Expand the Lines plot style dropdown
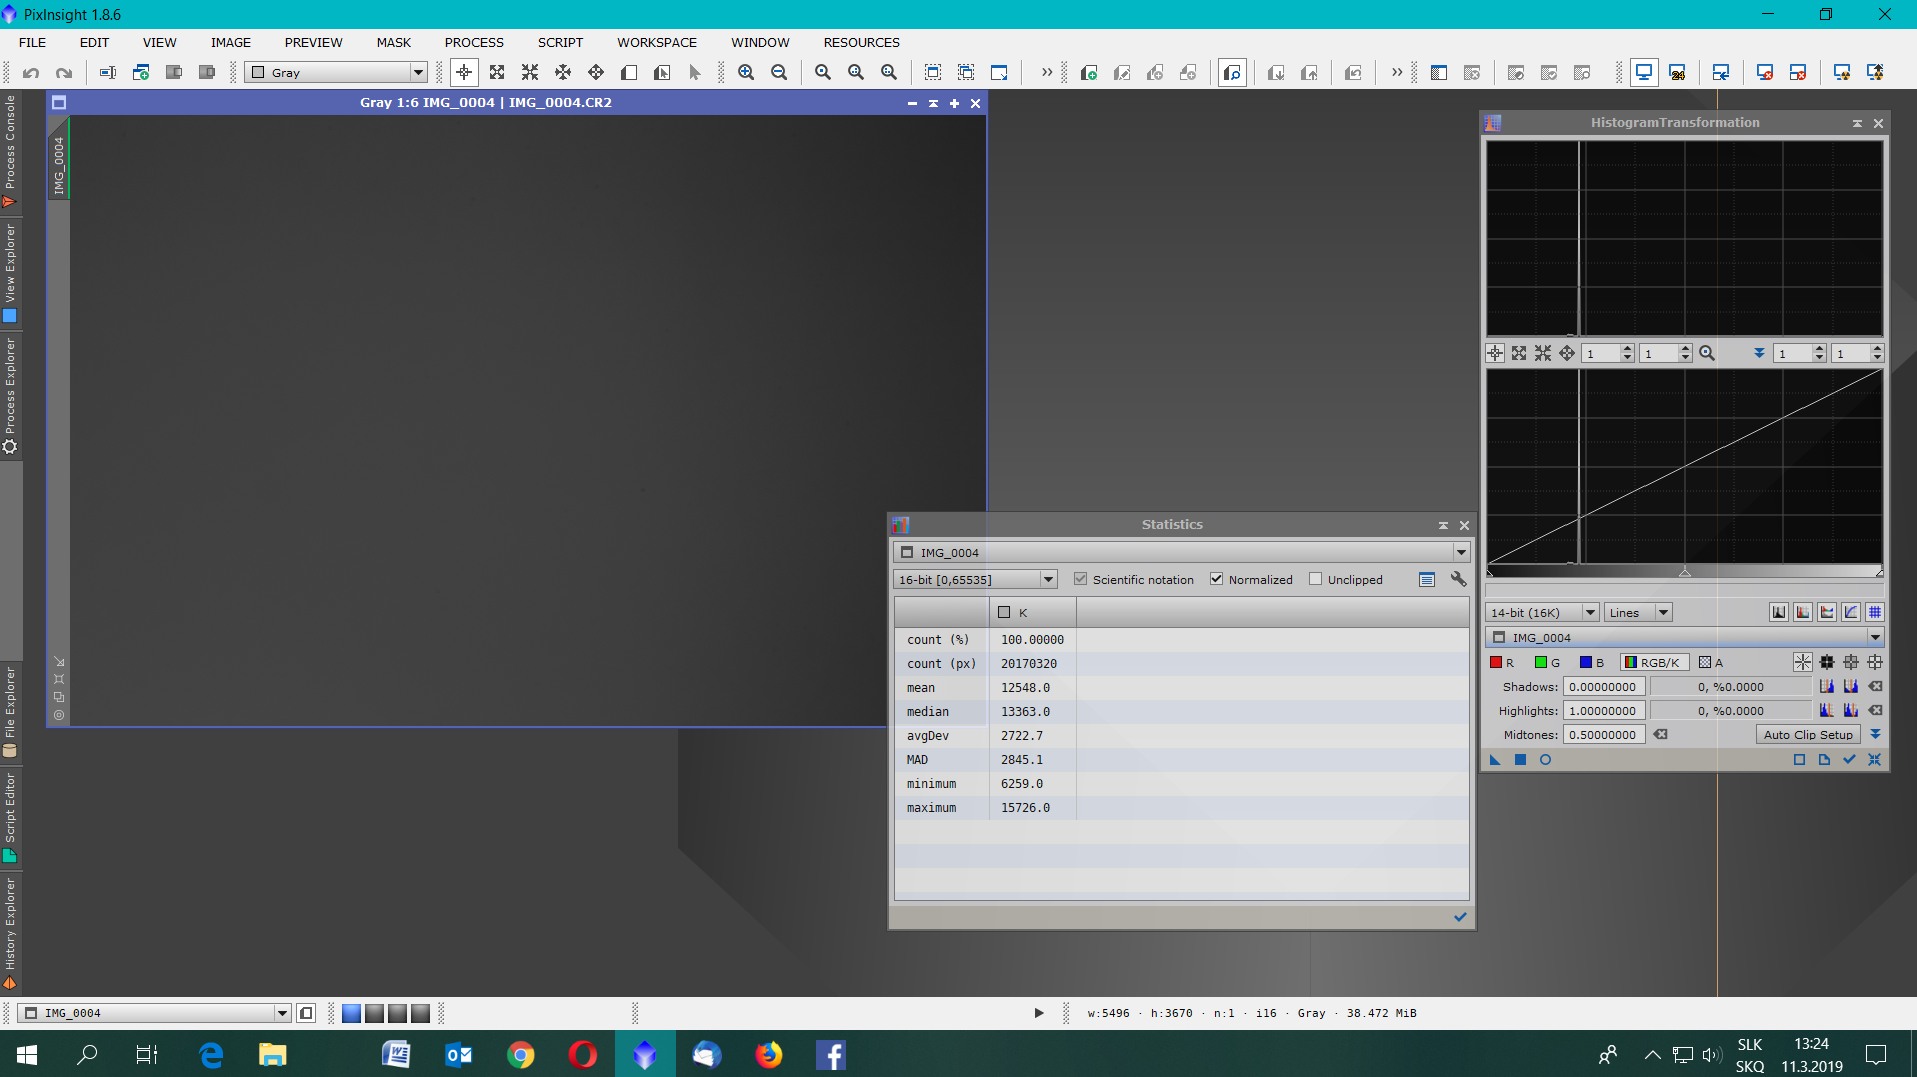 click(1663, 612)
